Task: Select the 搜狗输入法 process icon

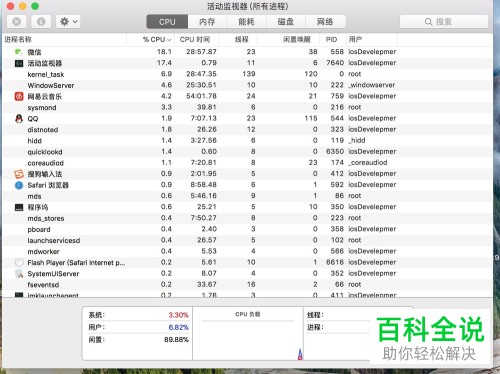Action: 19,174
